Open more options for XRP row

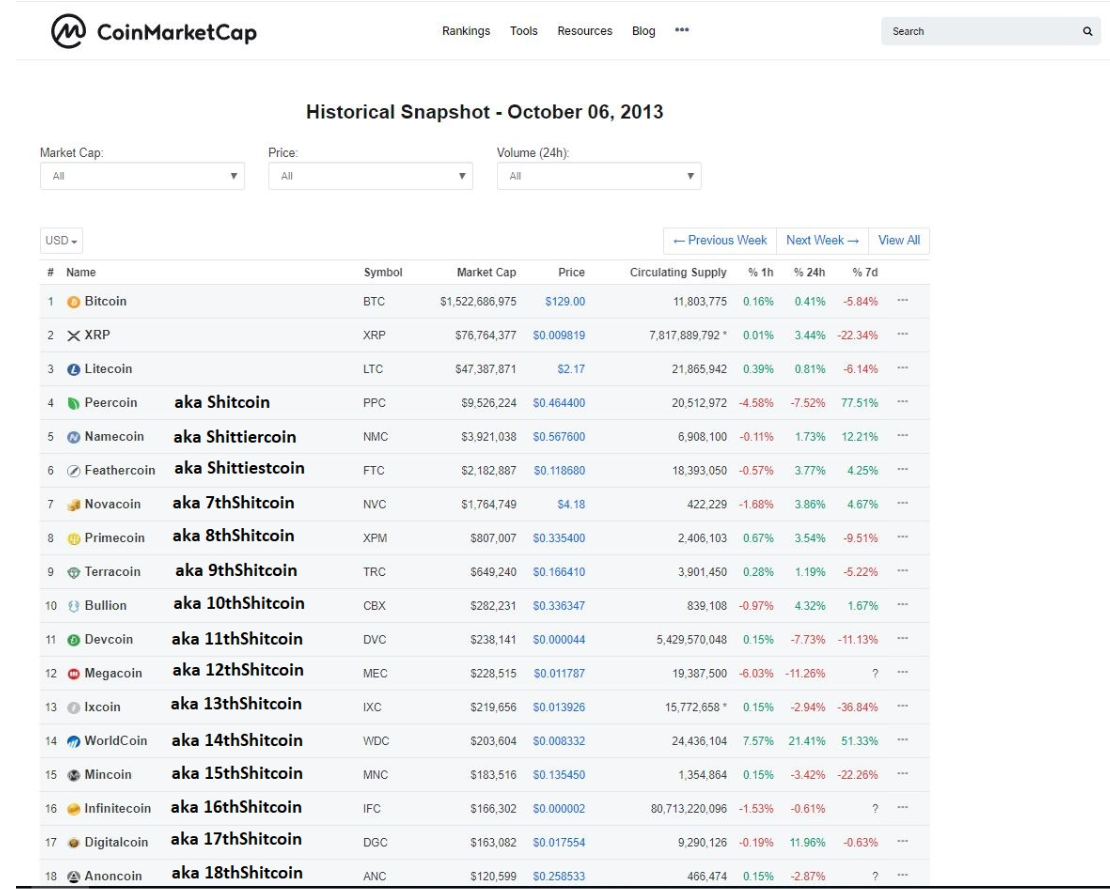coord(903,334)
